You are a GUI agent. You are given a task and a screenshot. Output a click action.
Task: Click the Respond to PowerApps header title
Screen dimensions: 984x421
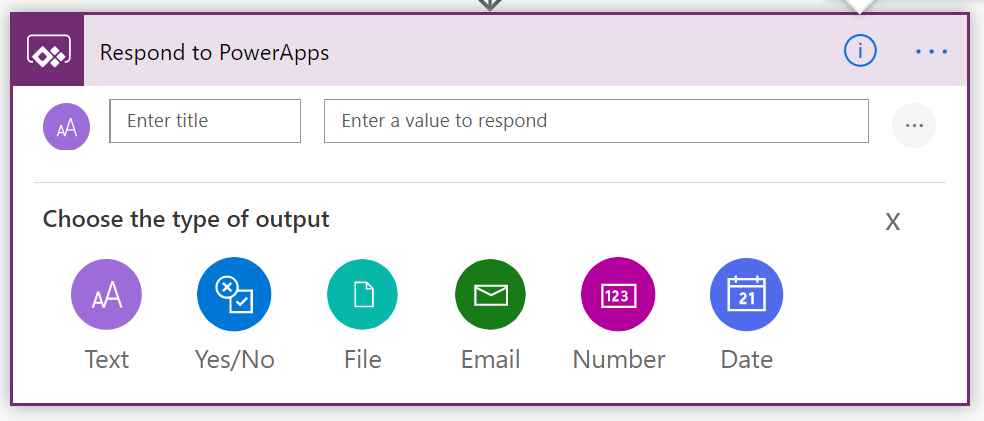click(215, 53)
